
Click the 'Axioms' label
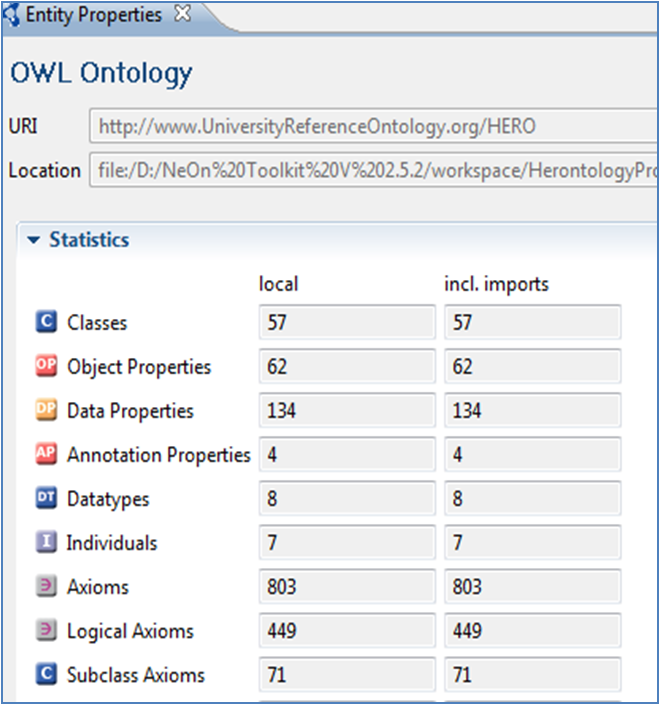(x=98, y=587)
